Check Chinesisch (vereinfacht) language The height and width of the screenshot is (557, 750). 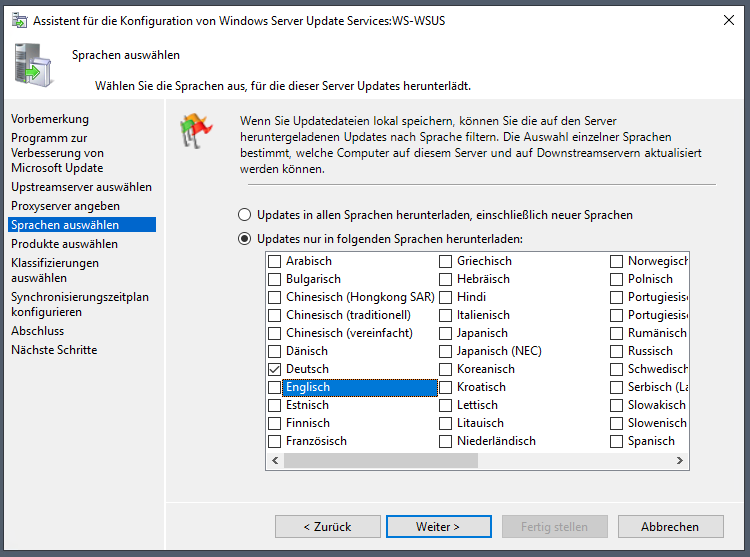[x=275, y=333]
